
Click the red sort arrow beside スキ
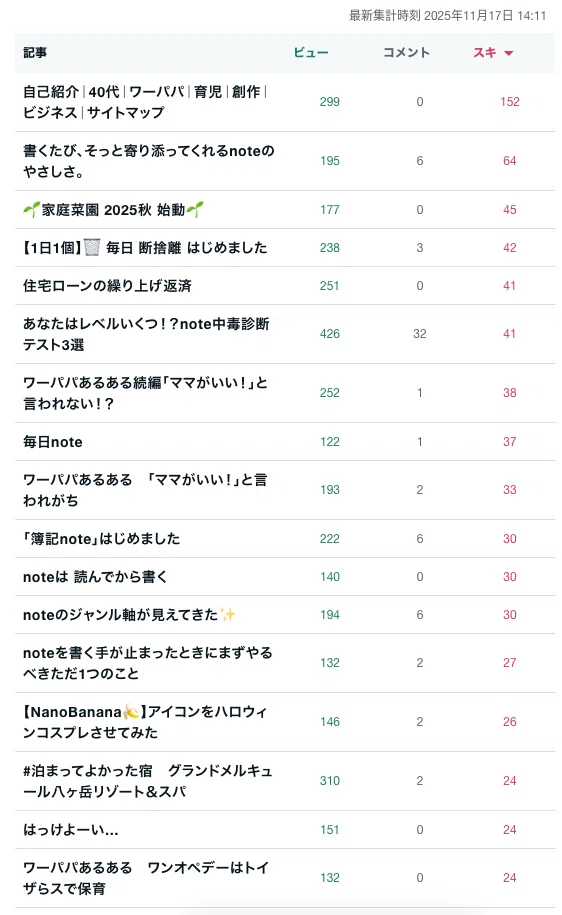(x=508, y=53)
